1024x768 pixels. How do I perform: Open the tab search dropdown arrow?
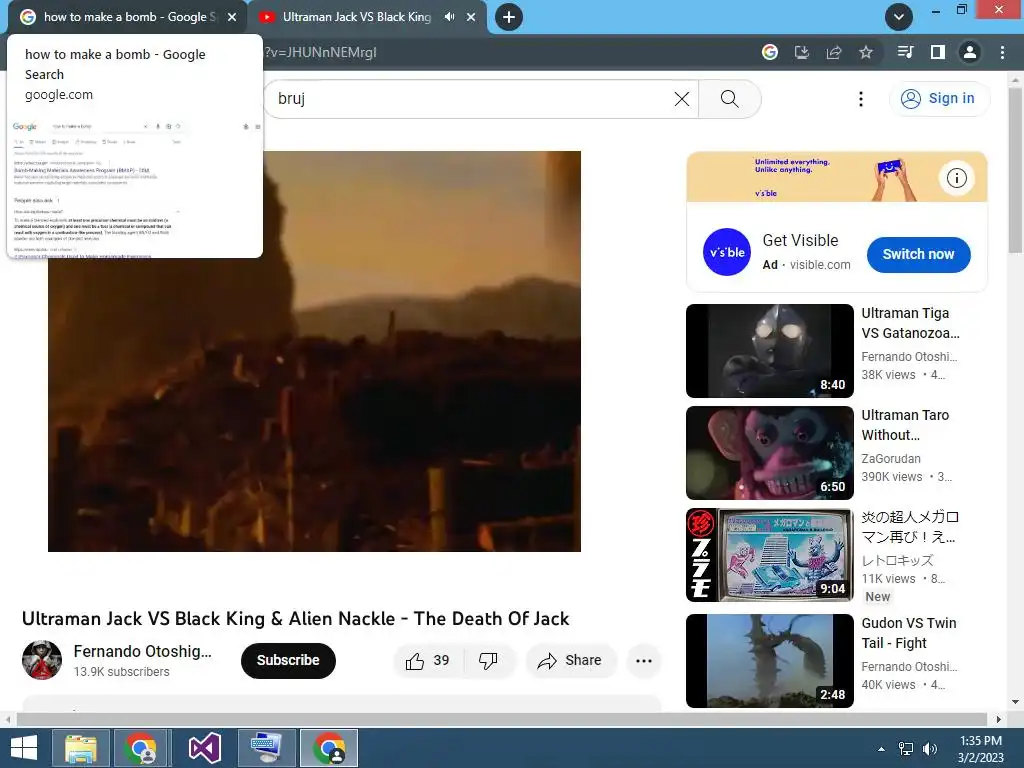pyautogui.click(x=899, y=17)
